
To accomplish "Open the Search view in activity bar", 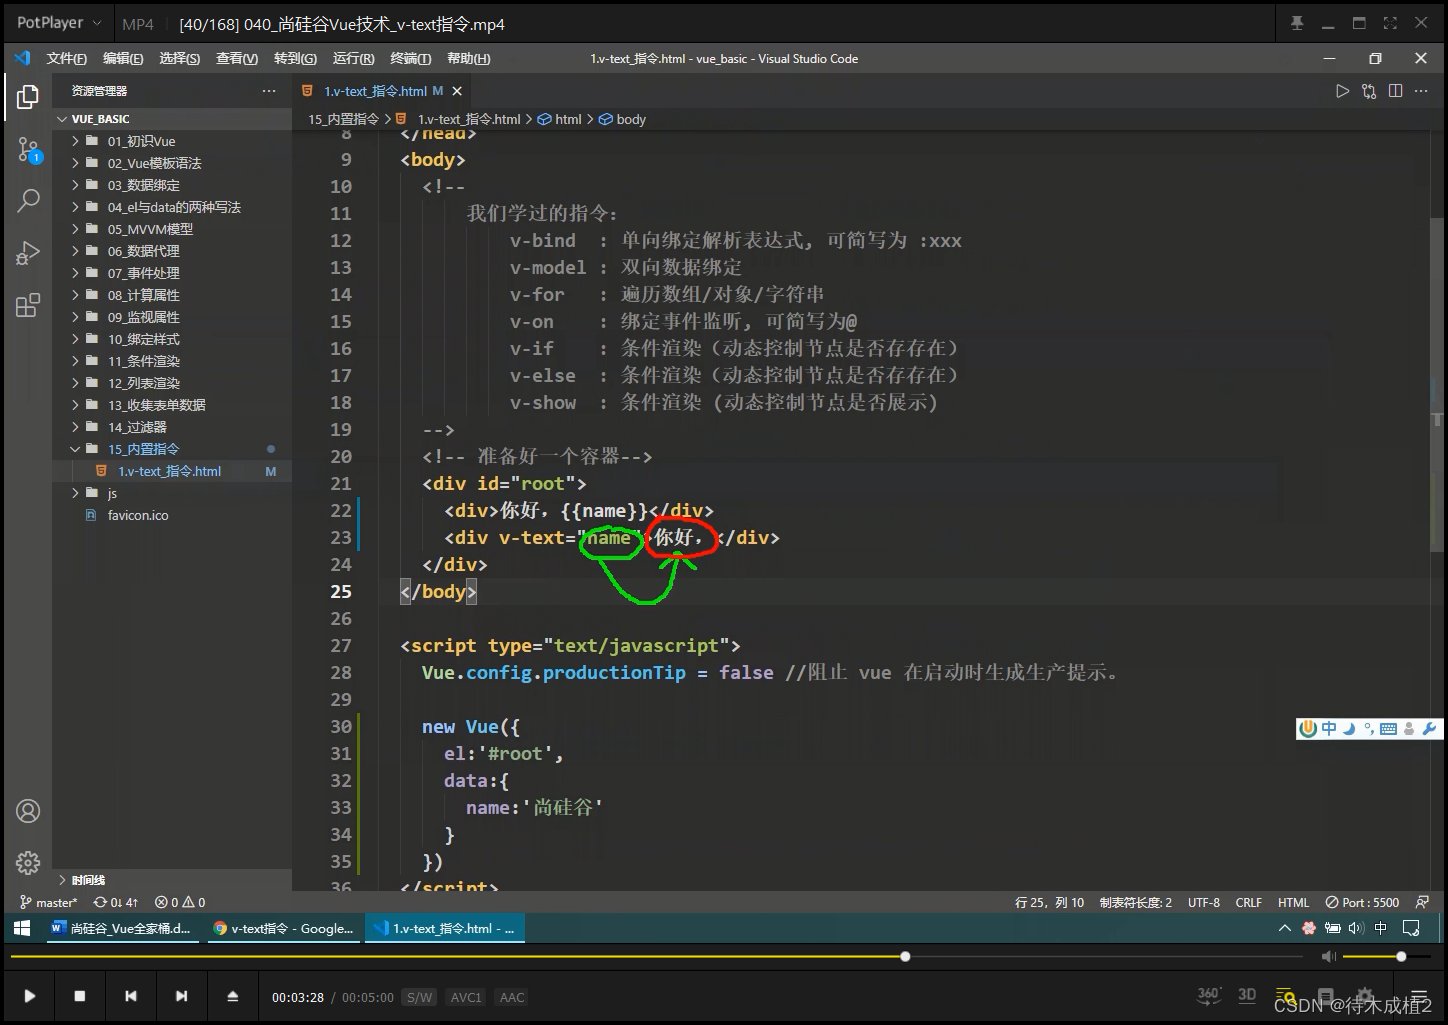I will 28,201.
